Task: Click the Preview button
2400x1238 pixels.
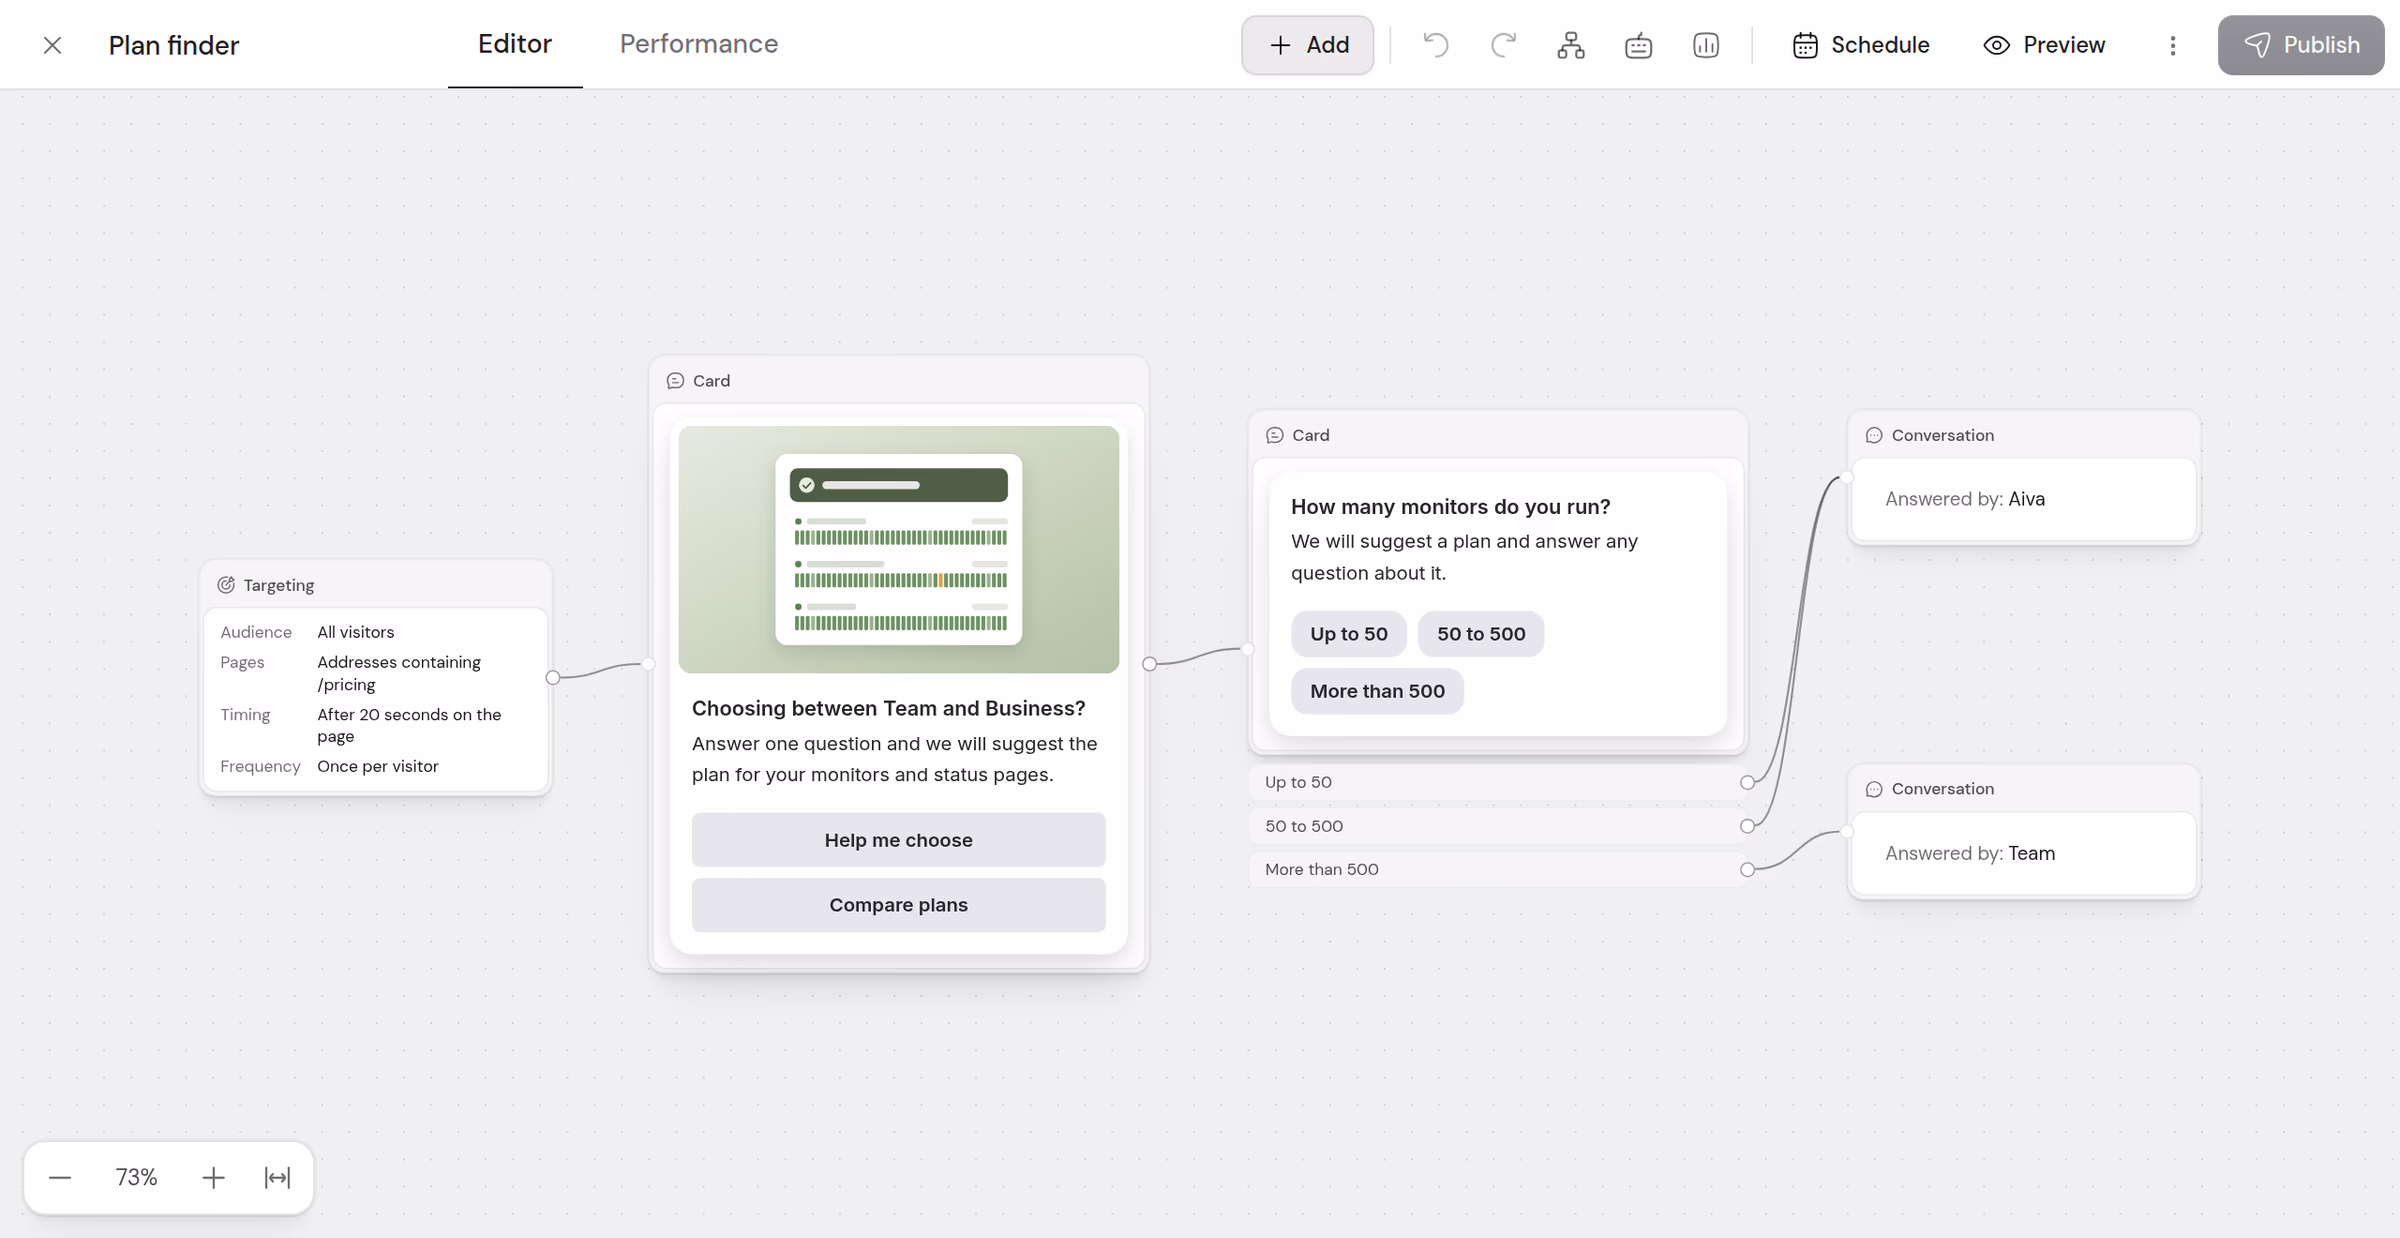Action: (x=2044, y=45)
